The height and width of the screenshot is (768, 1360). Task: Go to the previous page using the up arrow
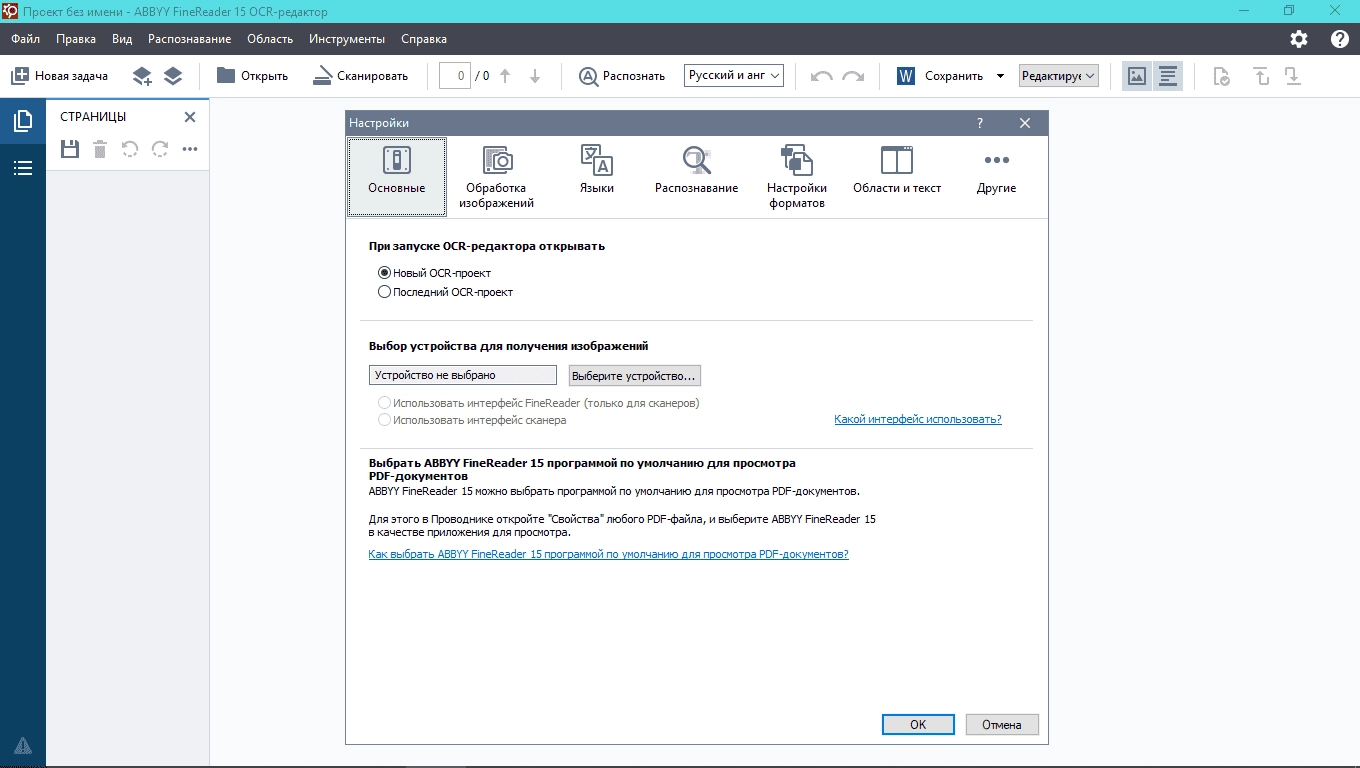(505, 76)
